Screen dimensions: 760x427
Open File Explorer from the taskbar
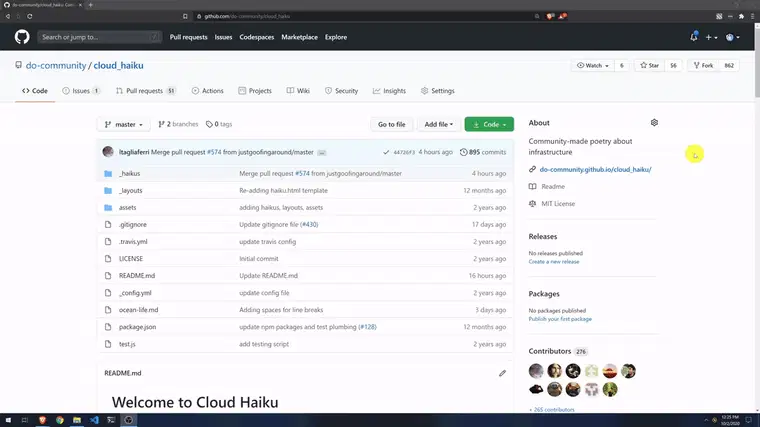pos(77,420)
